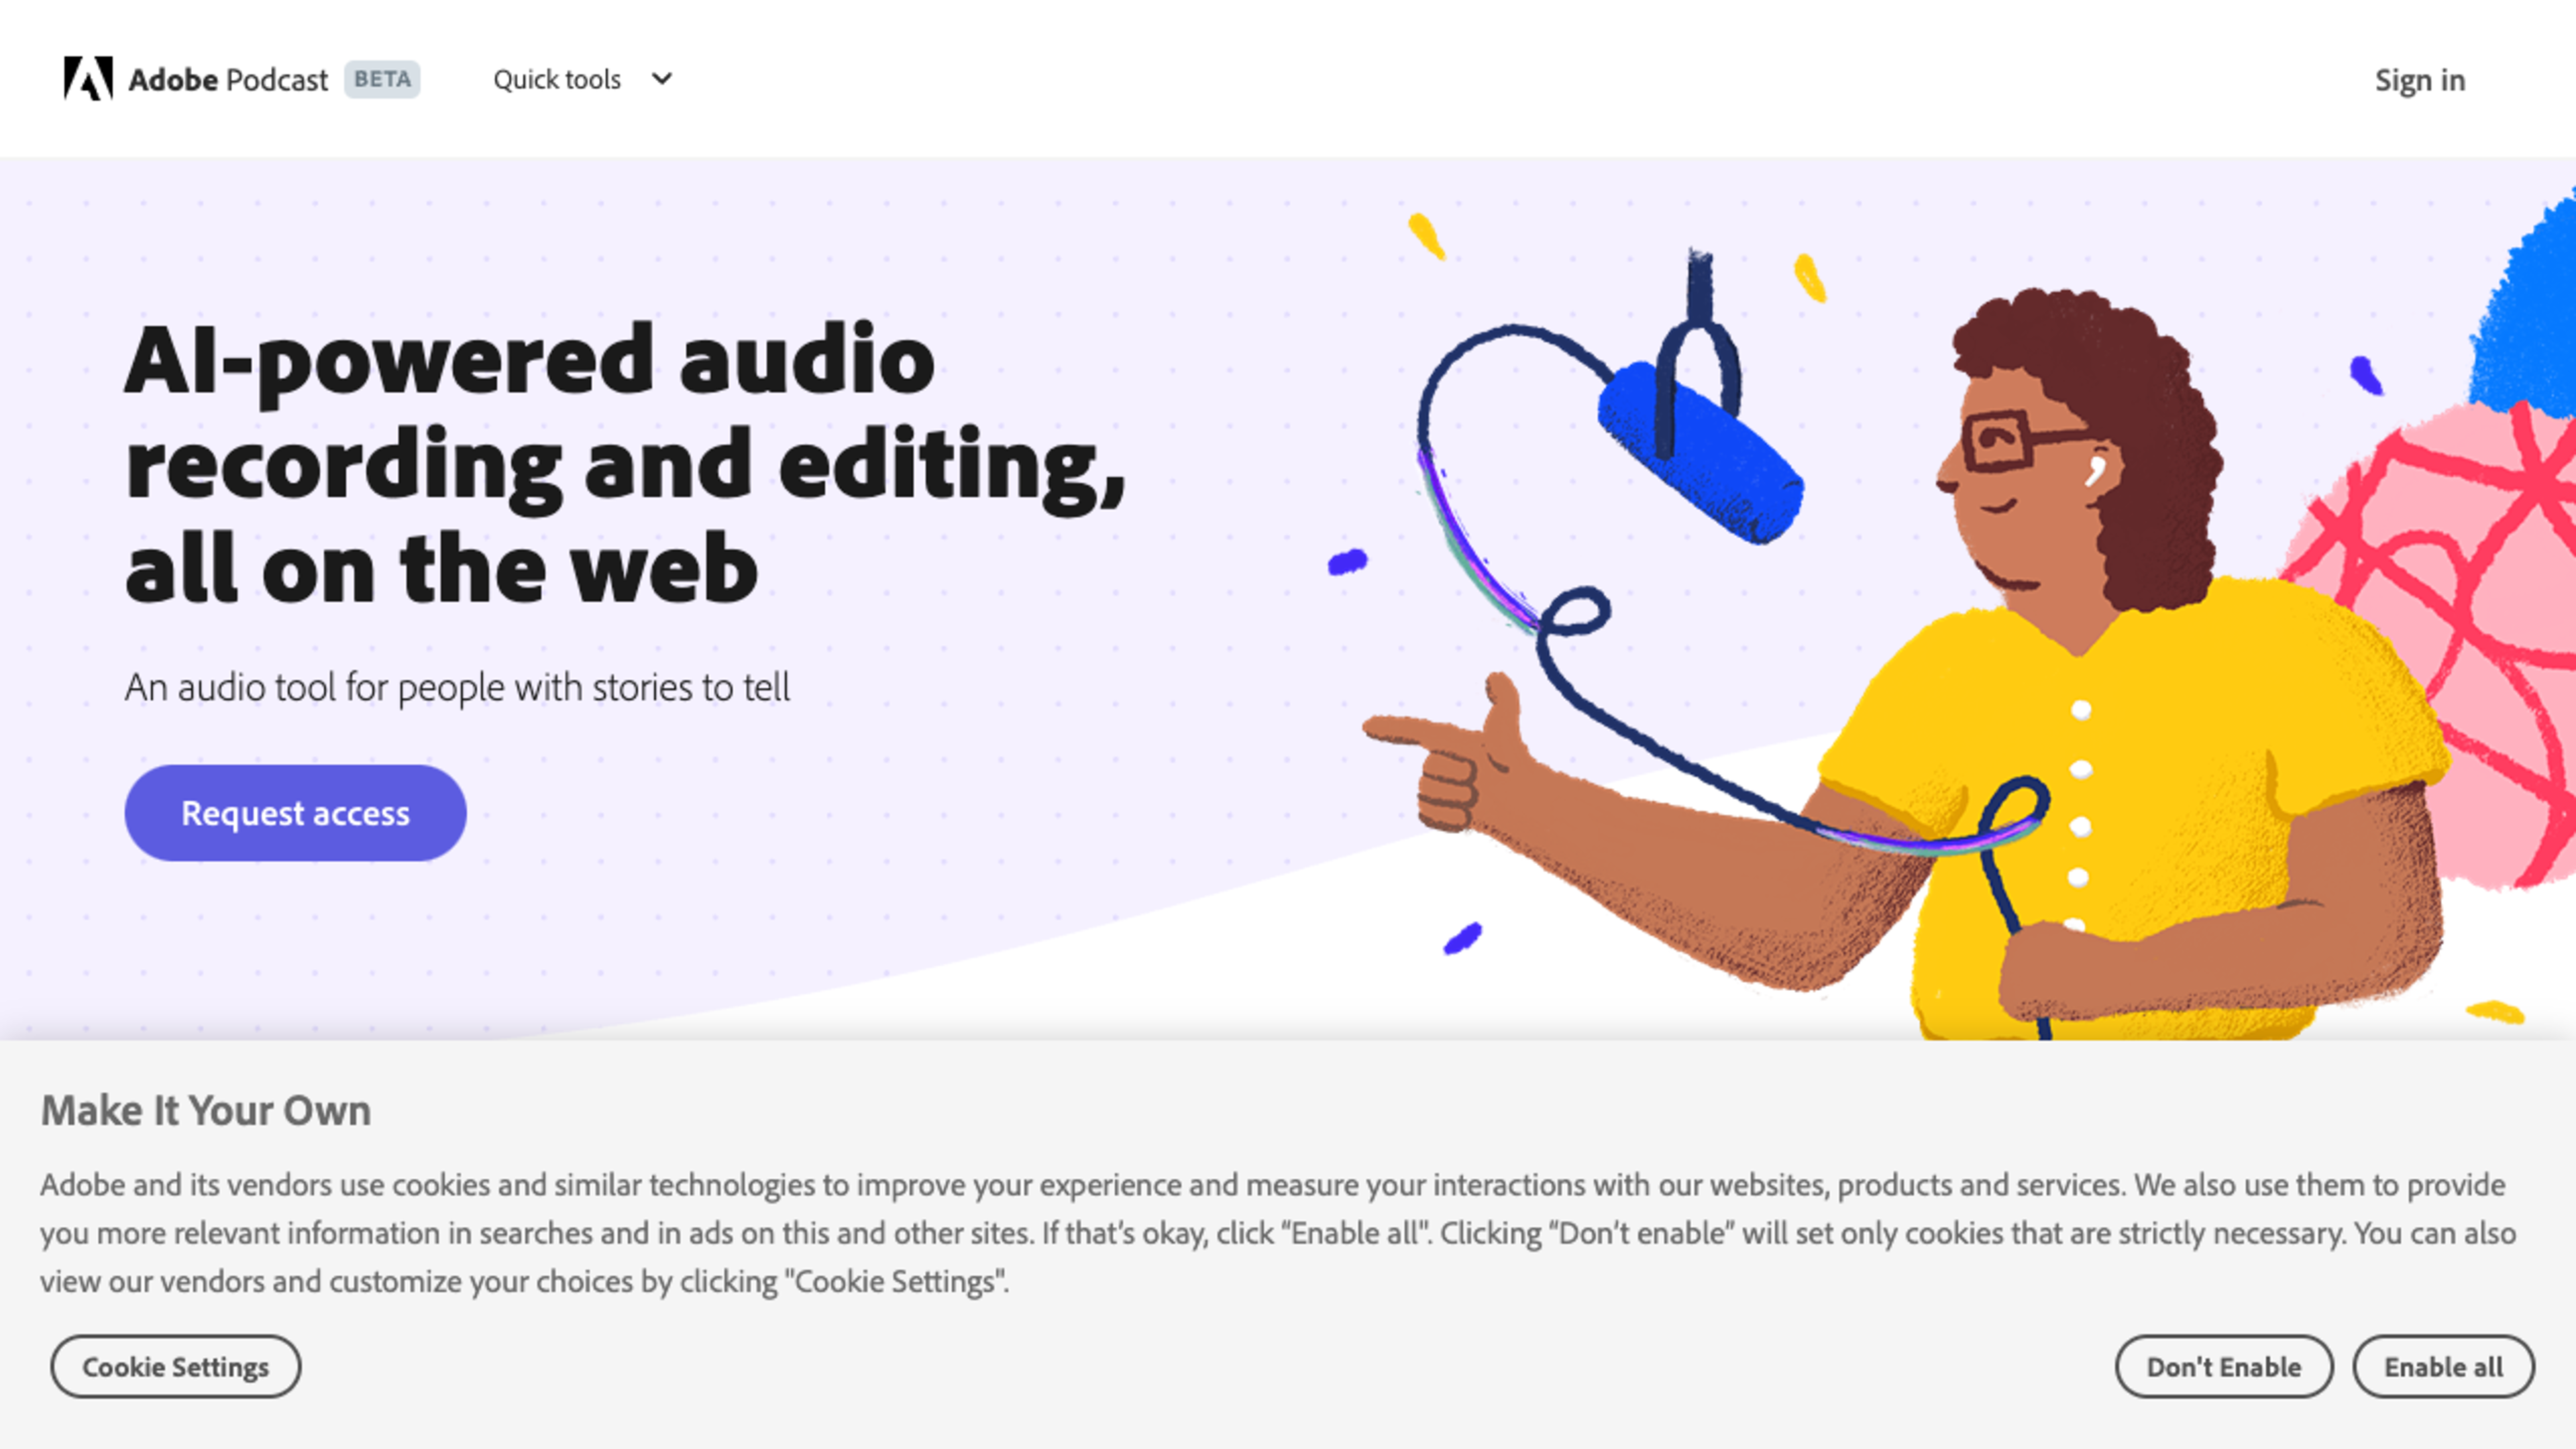Click Sign in
The height and width of the screenshot is (1449, 2576).
pyautogui.click(x=2420, y=80)
